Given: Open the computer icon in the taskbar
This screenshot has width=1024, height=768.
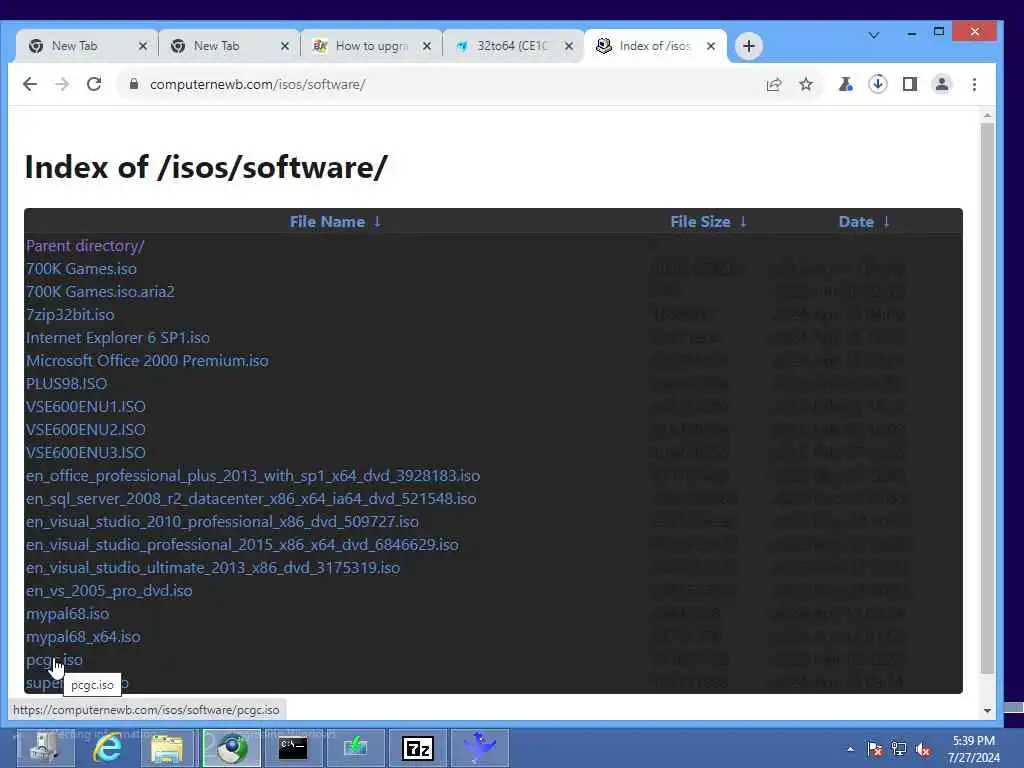Looking at the screenshot, I should tap(46, 748).
